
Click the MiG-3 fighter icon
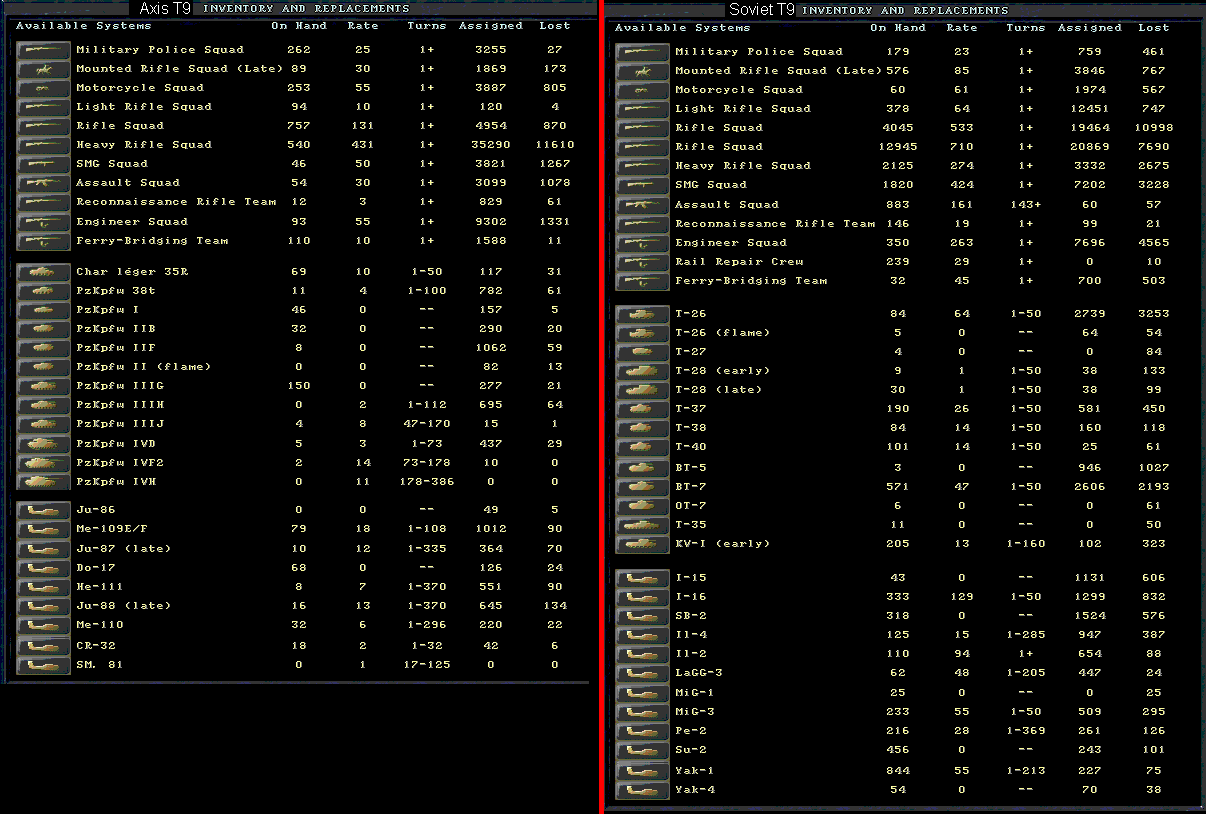coord(642,712)
